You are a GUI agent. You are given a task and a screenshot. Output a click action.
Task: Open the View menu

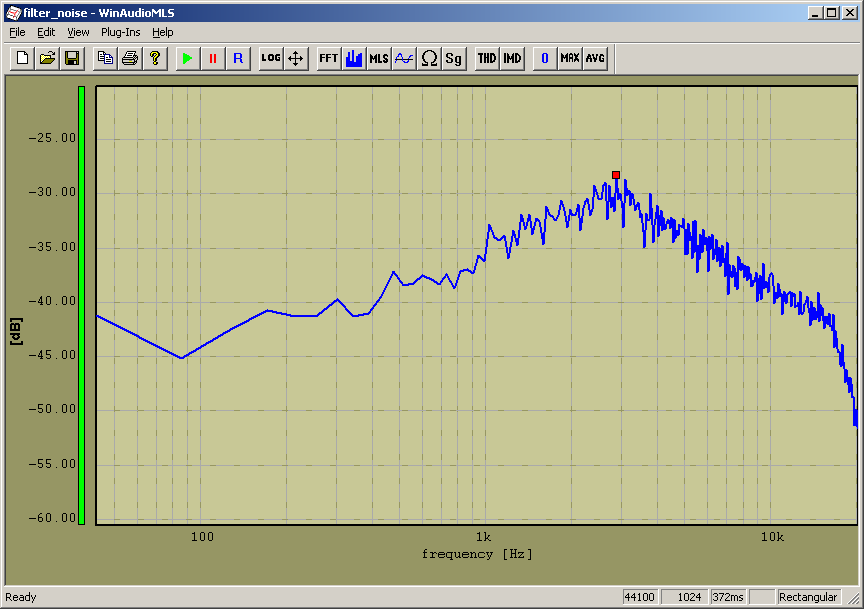(x=78, y=32)
